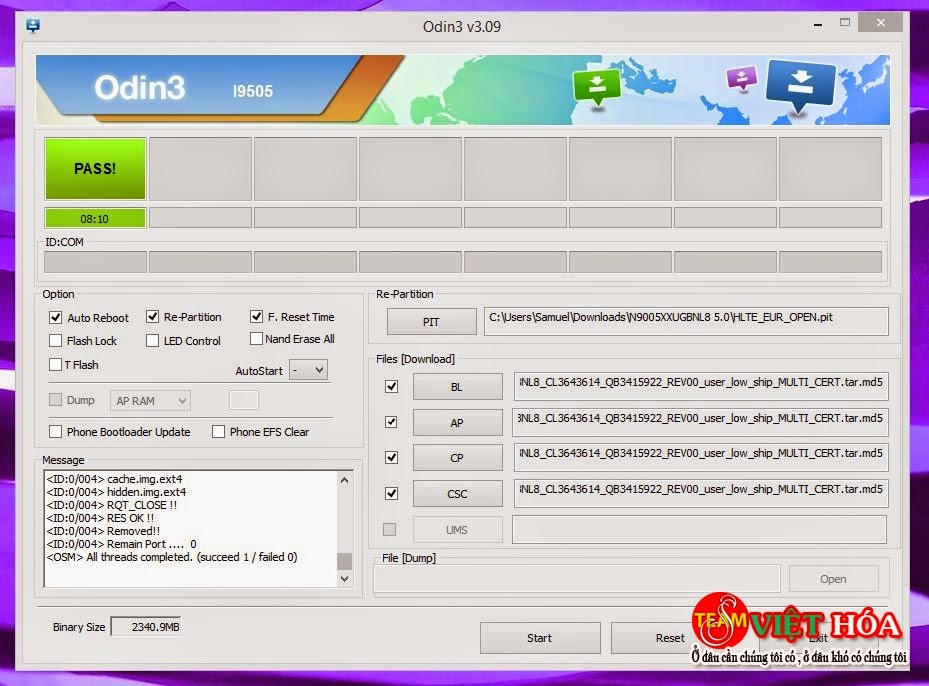Maximize the Odin3 window
Screen dimensions: 929x686
pos(845,23)
